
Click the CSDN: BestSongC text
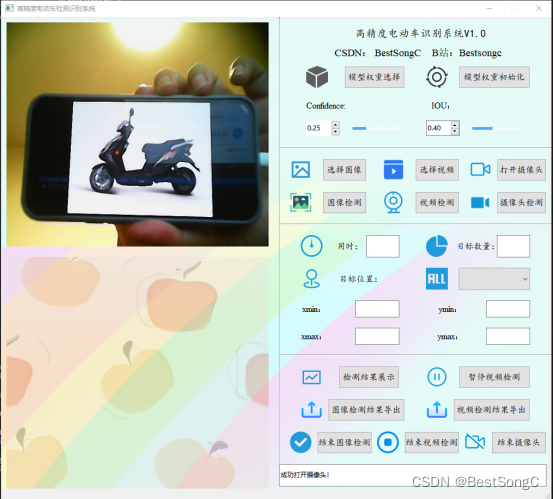378,53
